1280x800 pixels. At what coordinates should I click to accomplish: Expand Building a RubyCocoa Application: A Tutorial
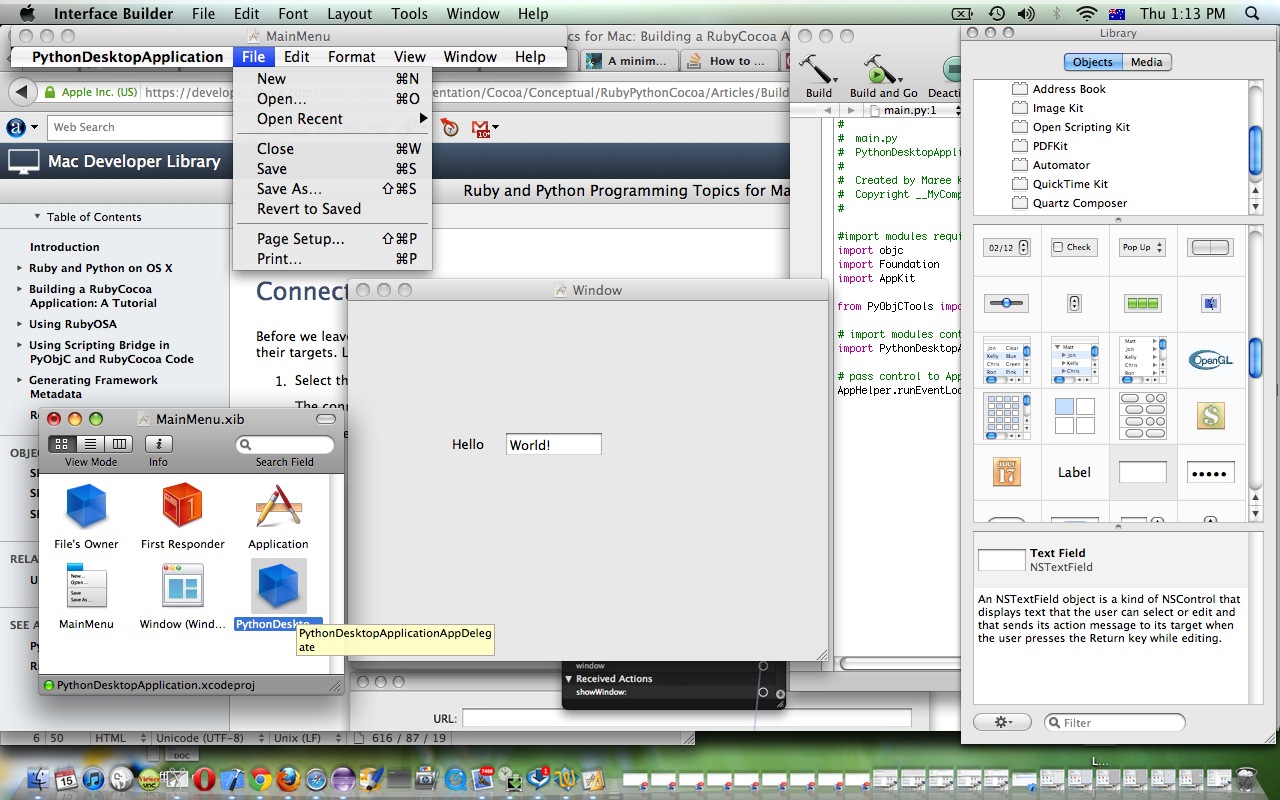pos(19,289)
